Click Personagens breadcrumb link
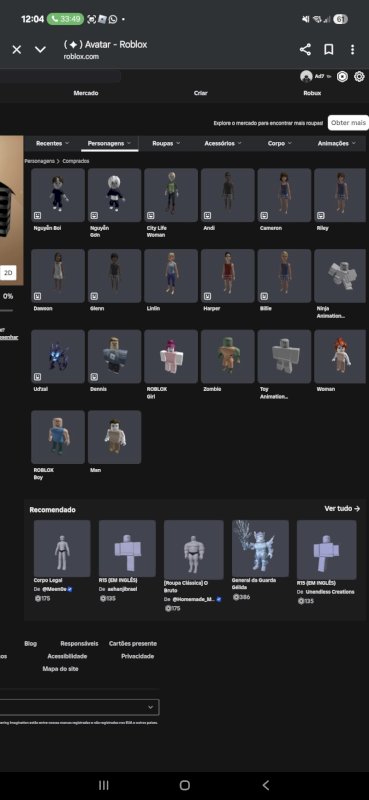 pos(39,161)
